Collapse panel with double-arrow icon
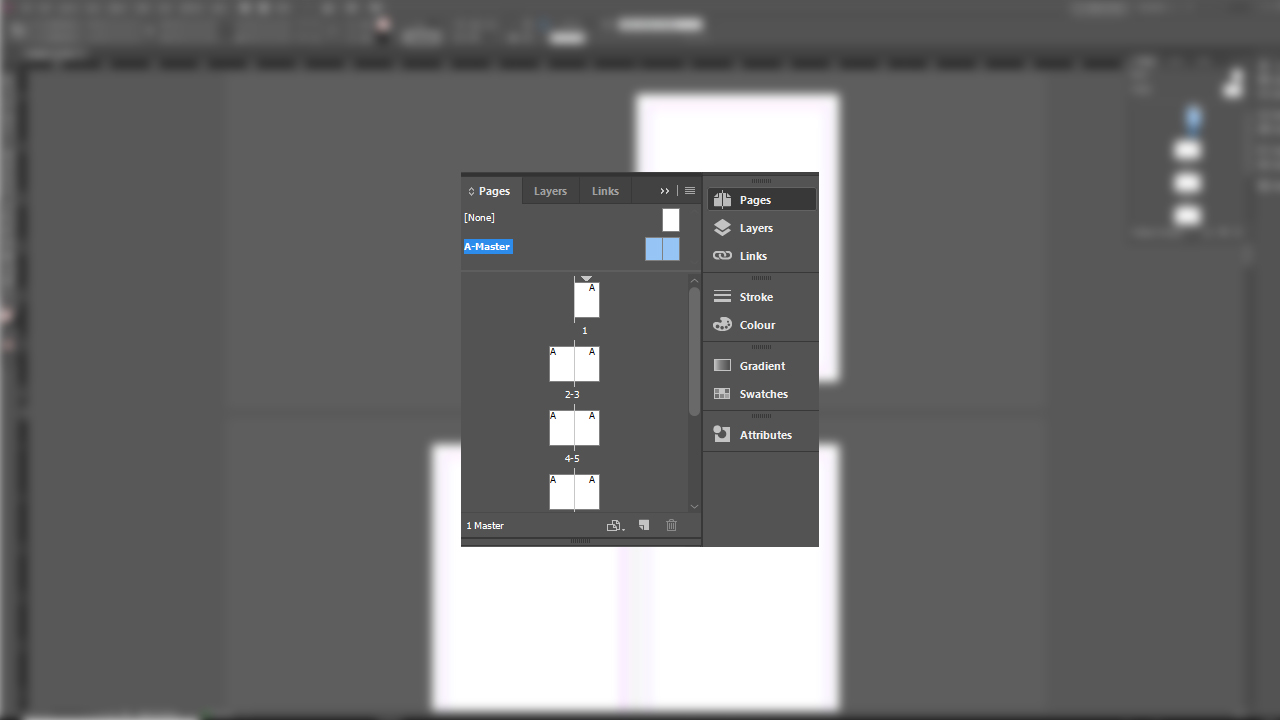This screenshot has height=720, width=1280. click(665, 191)
